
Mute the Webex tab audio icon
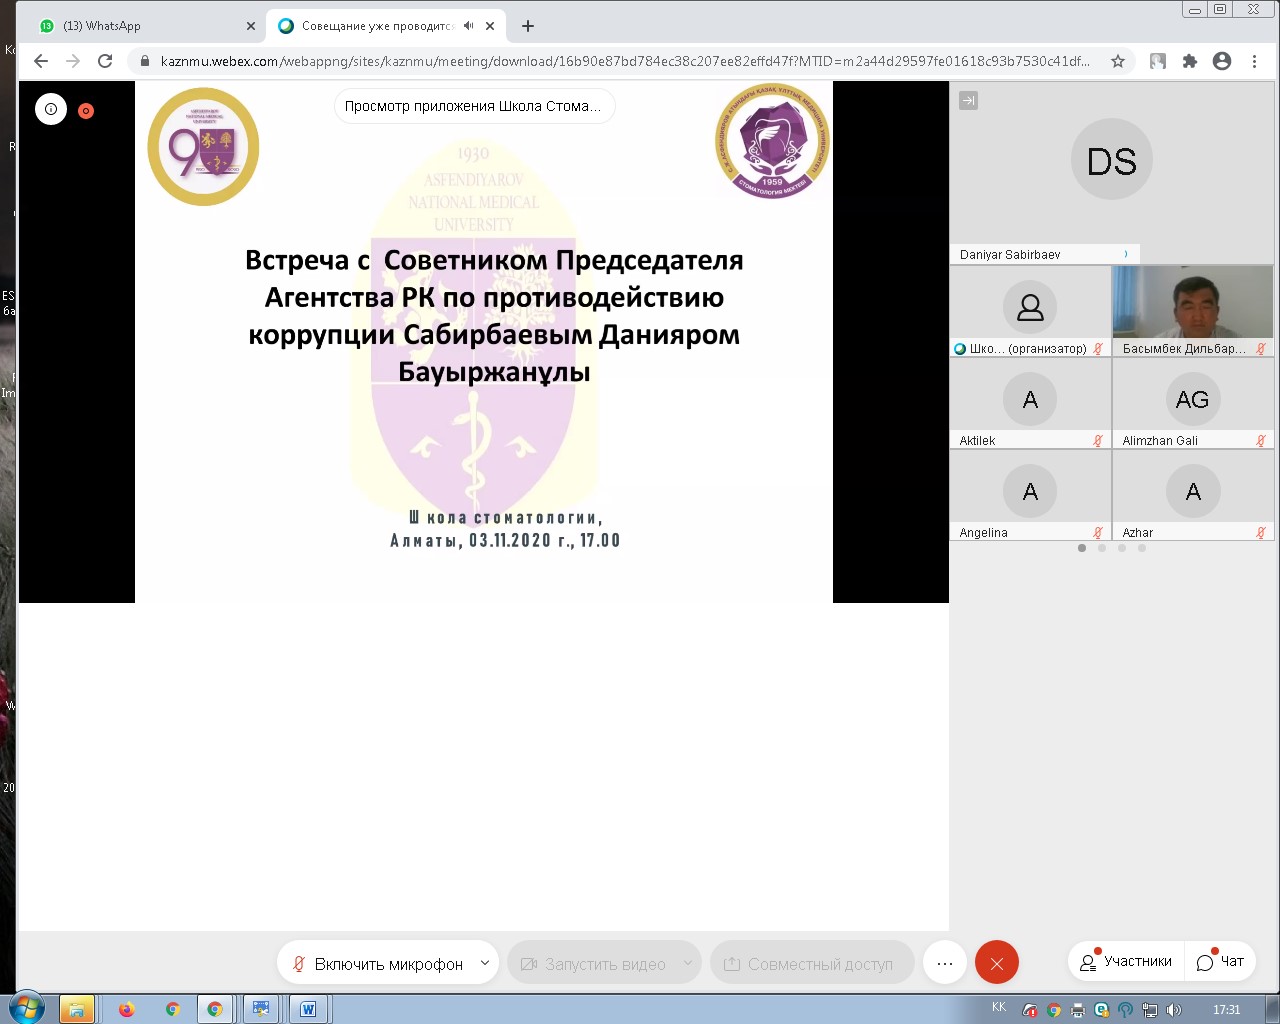pos(468,26)
